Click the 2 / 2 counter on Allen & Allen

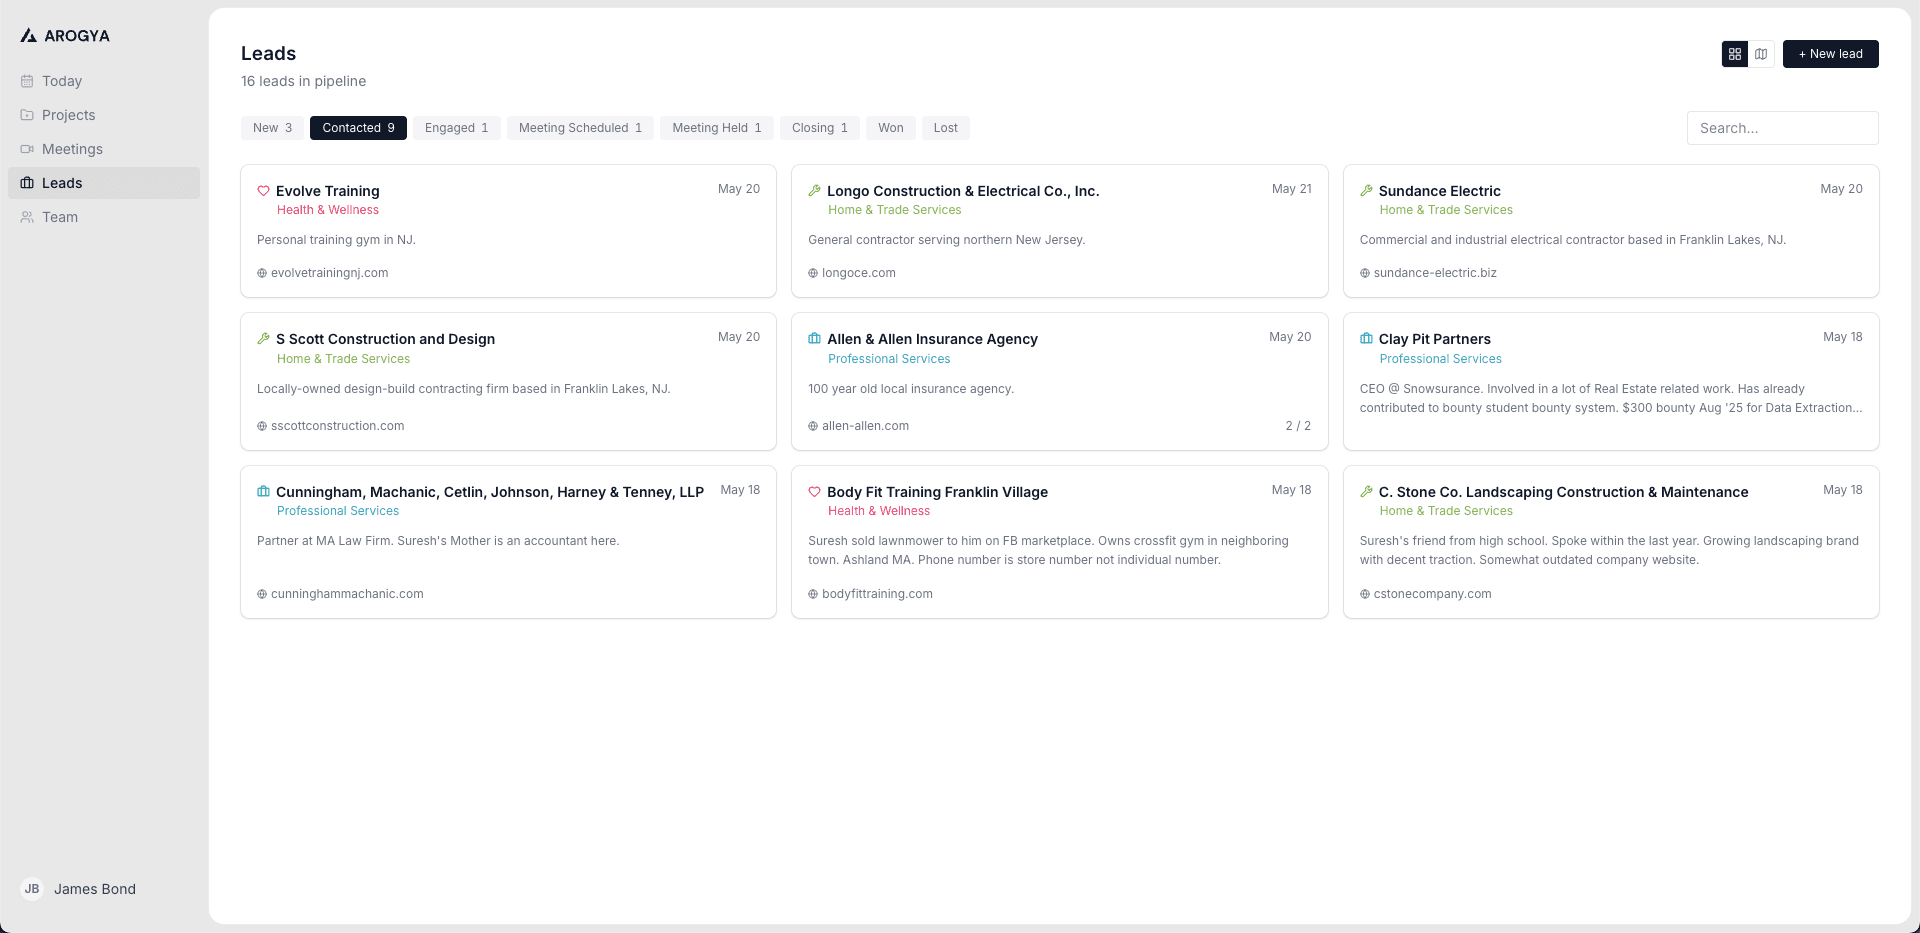click(x=1298, y=426)
